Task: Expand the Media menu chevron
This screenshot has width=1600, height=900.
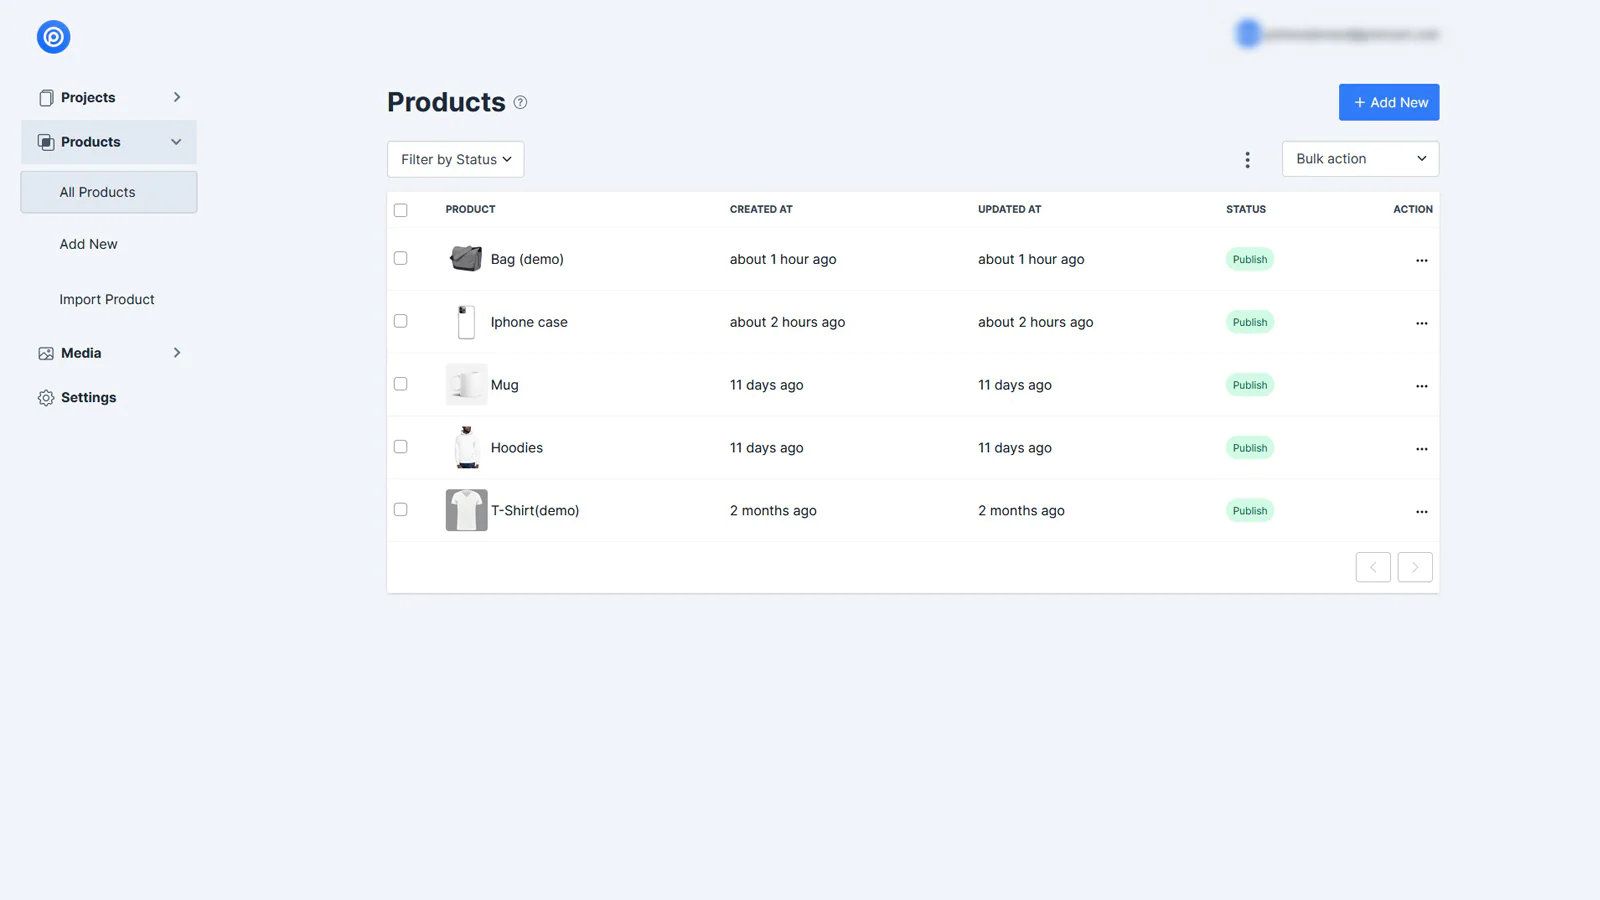Action: pyautogui.click(x=177, y=353)
